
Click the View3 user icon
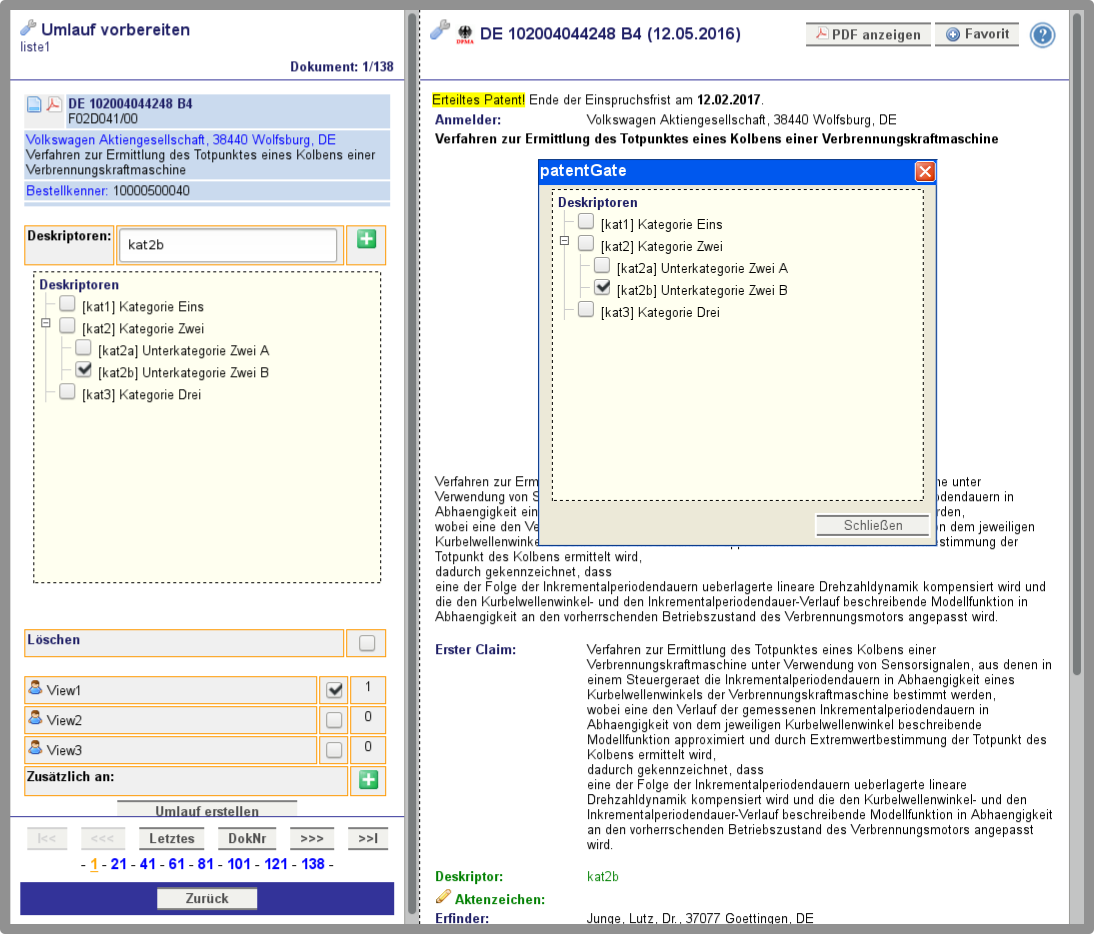click(x=35, y=747)
